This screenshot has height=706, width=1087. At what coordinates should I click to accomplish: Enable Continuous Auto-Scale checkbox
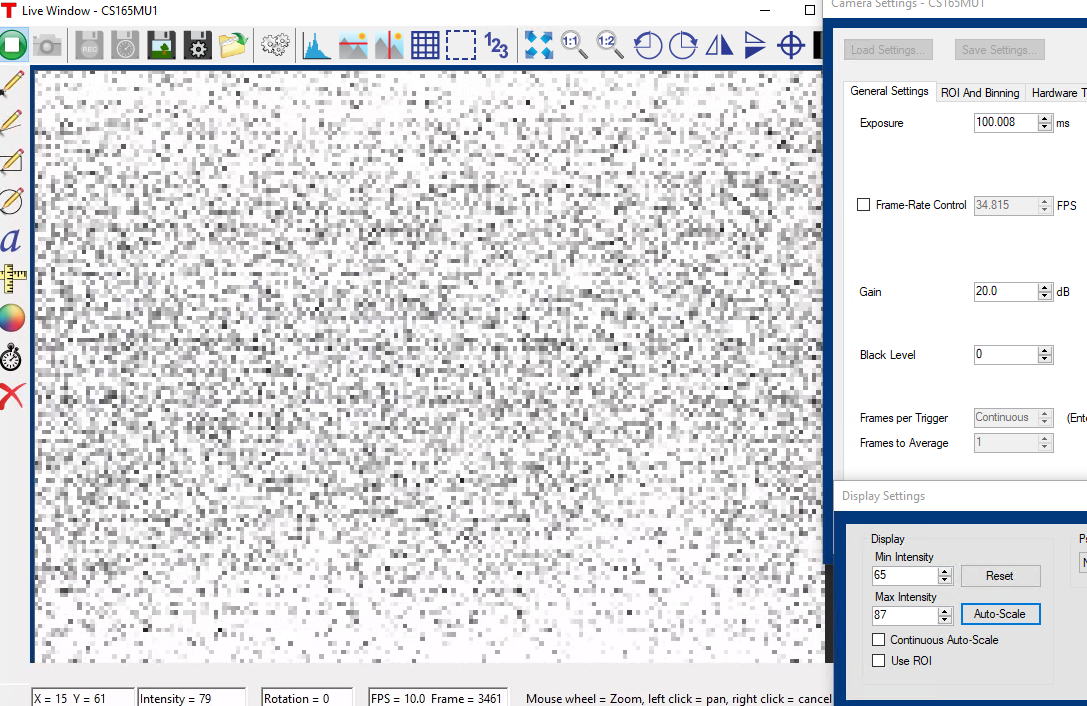pos(878,639)
